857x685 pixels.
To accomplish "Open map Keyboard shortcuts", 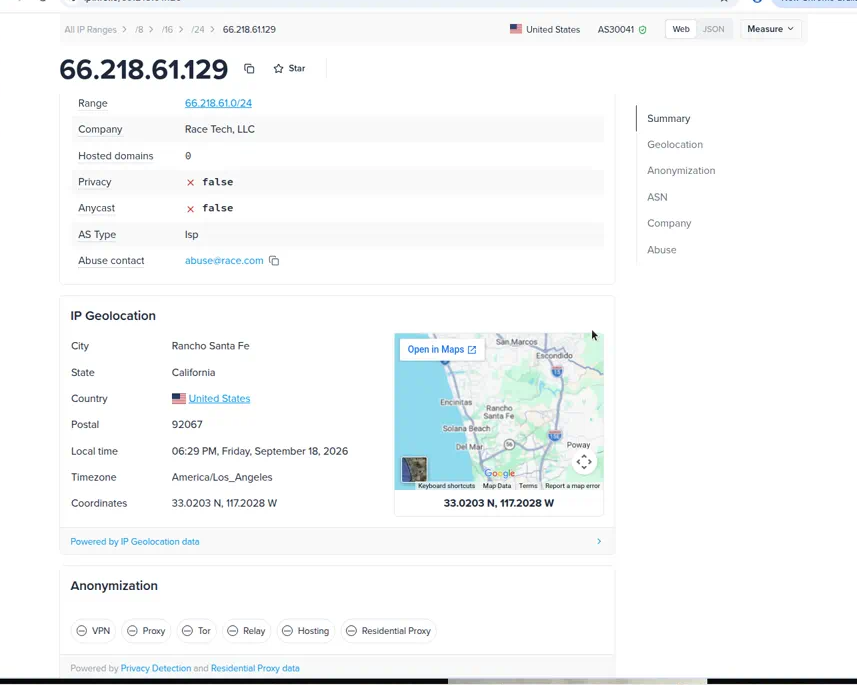I will 447,485.
